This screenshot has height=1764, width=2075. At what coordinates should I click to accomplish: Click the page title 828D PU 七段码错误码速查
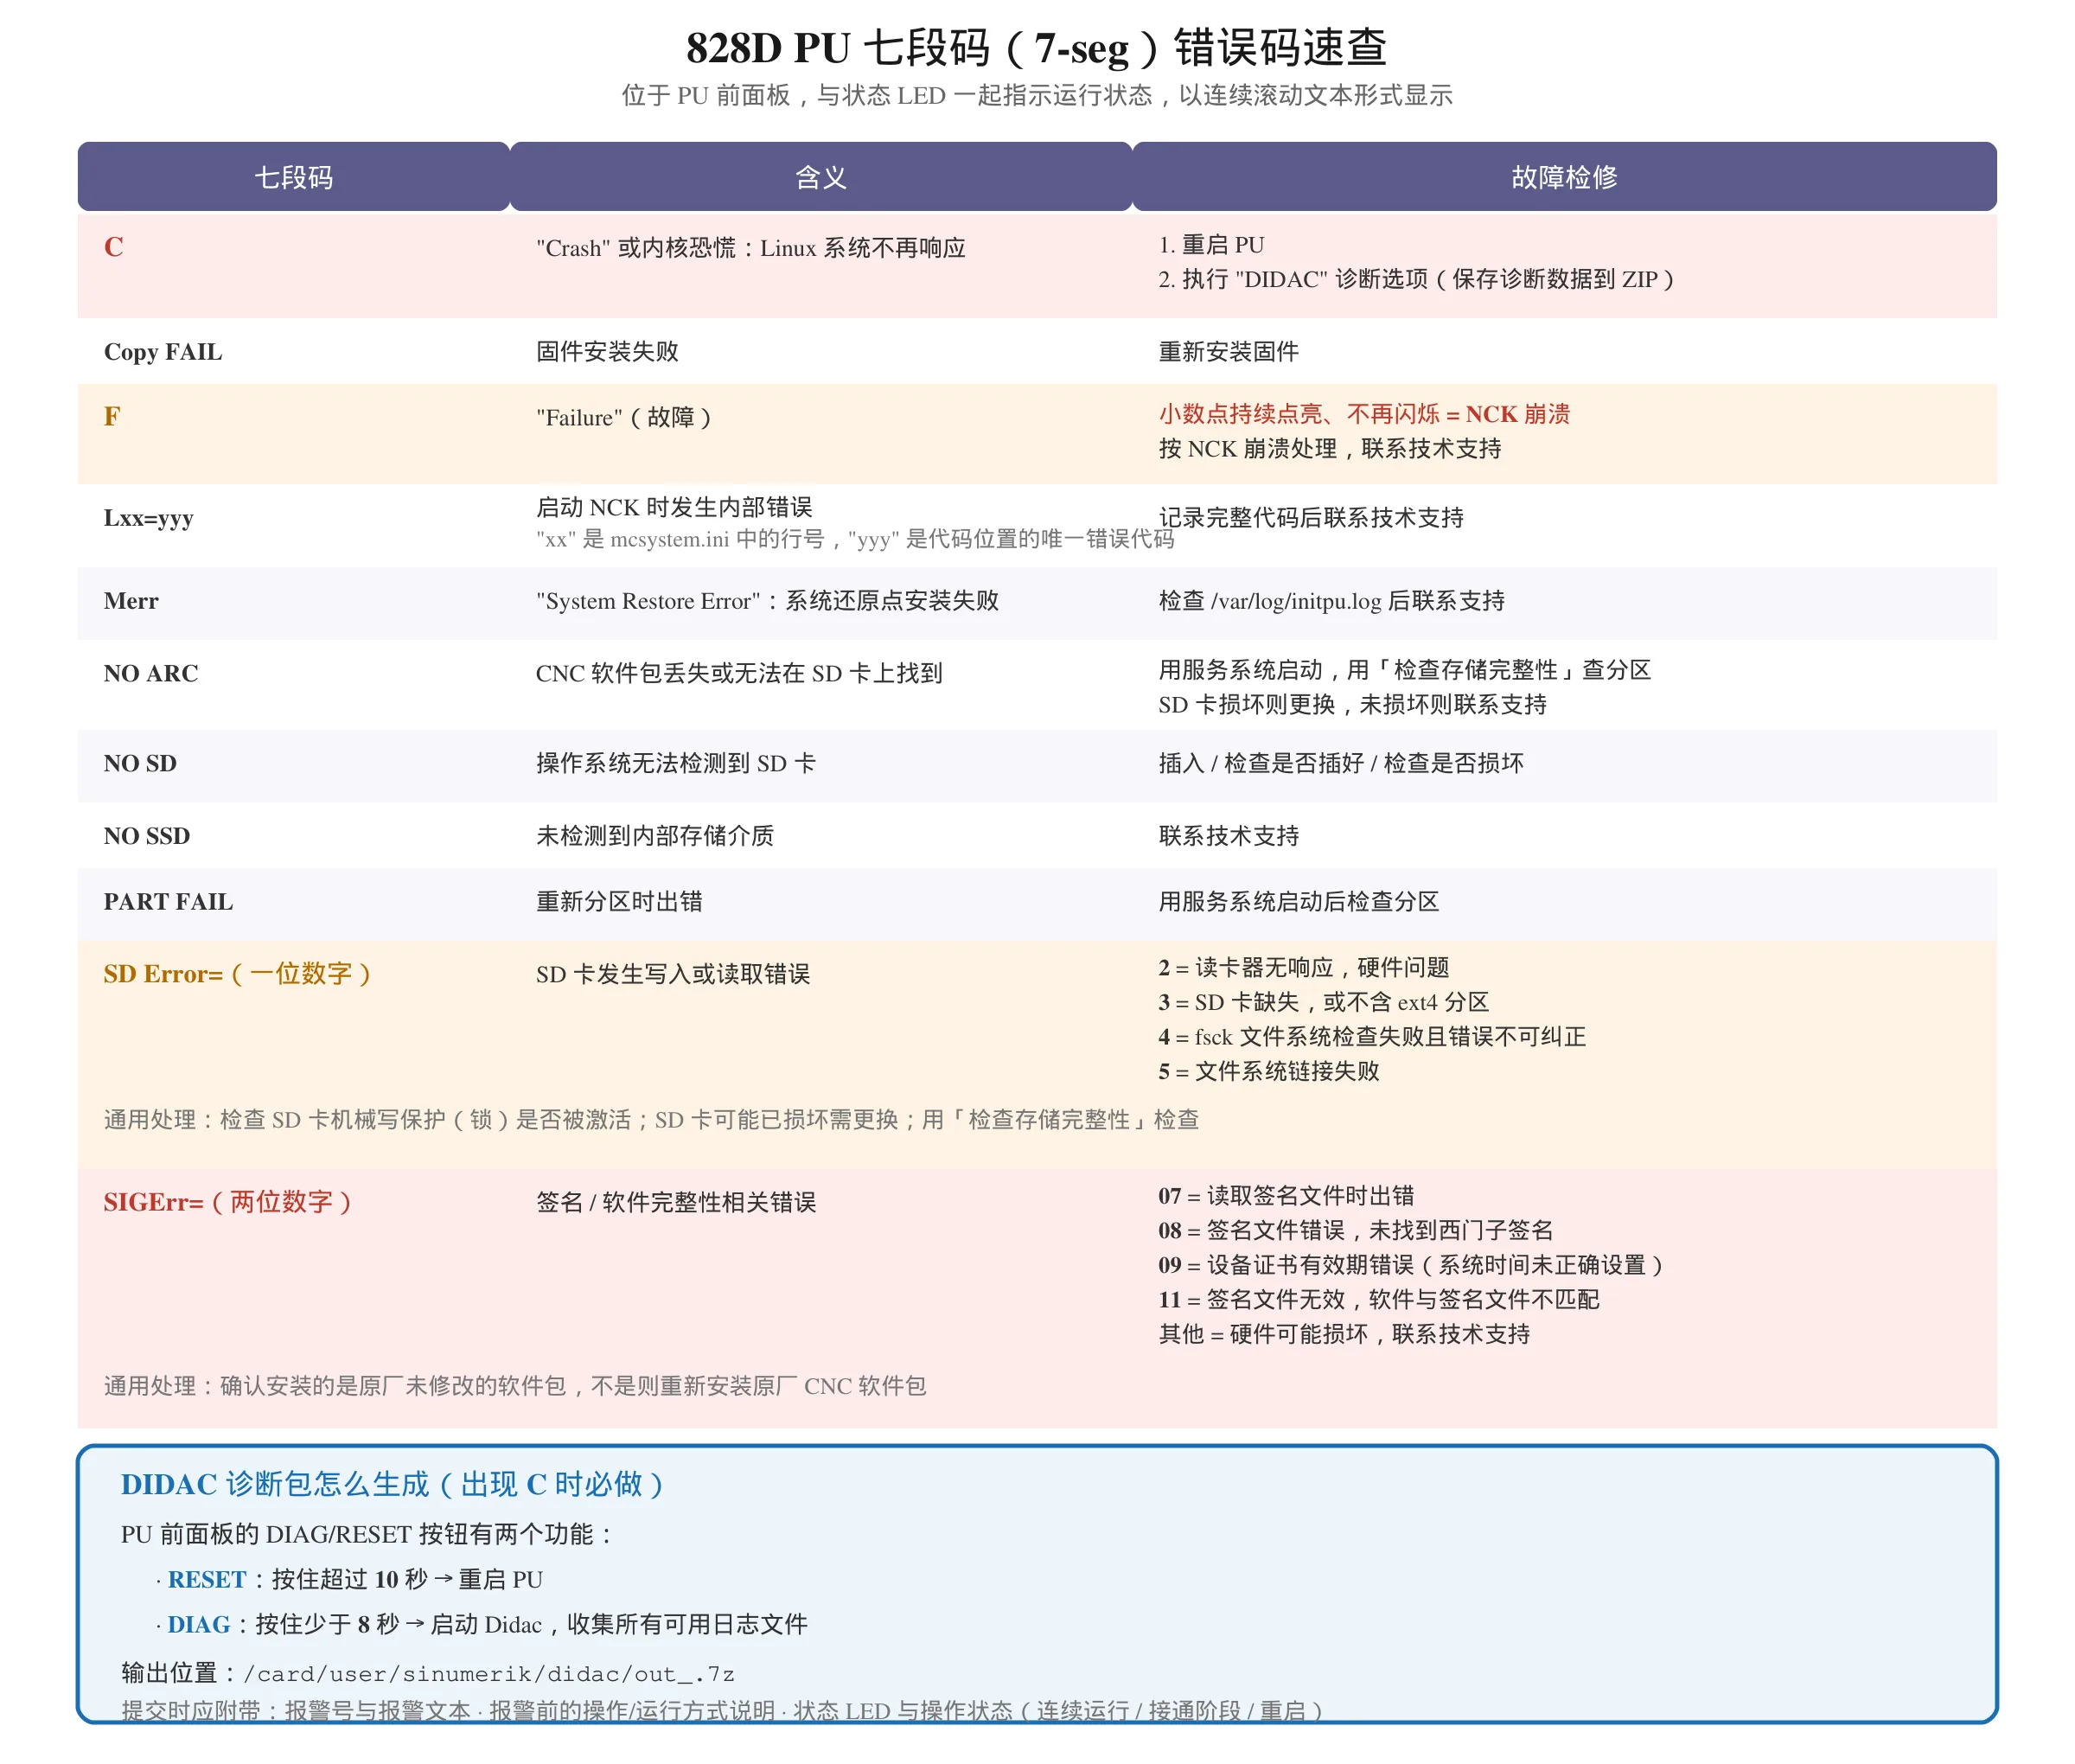click(1037, 47)
